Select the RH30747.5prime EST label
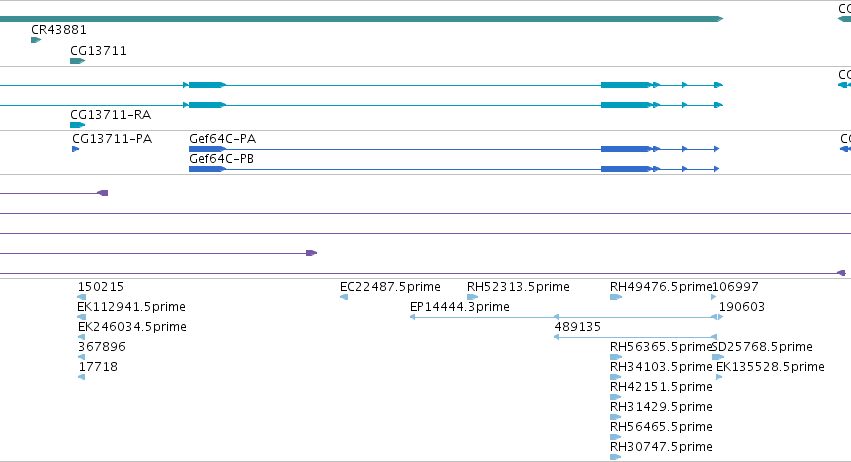Image resolution: width=851 pixels, height=462 pixels. coord(661,447)
